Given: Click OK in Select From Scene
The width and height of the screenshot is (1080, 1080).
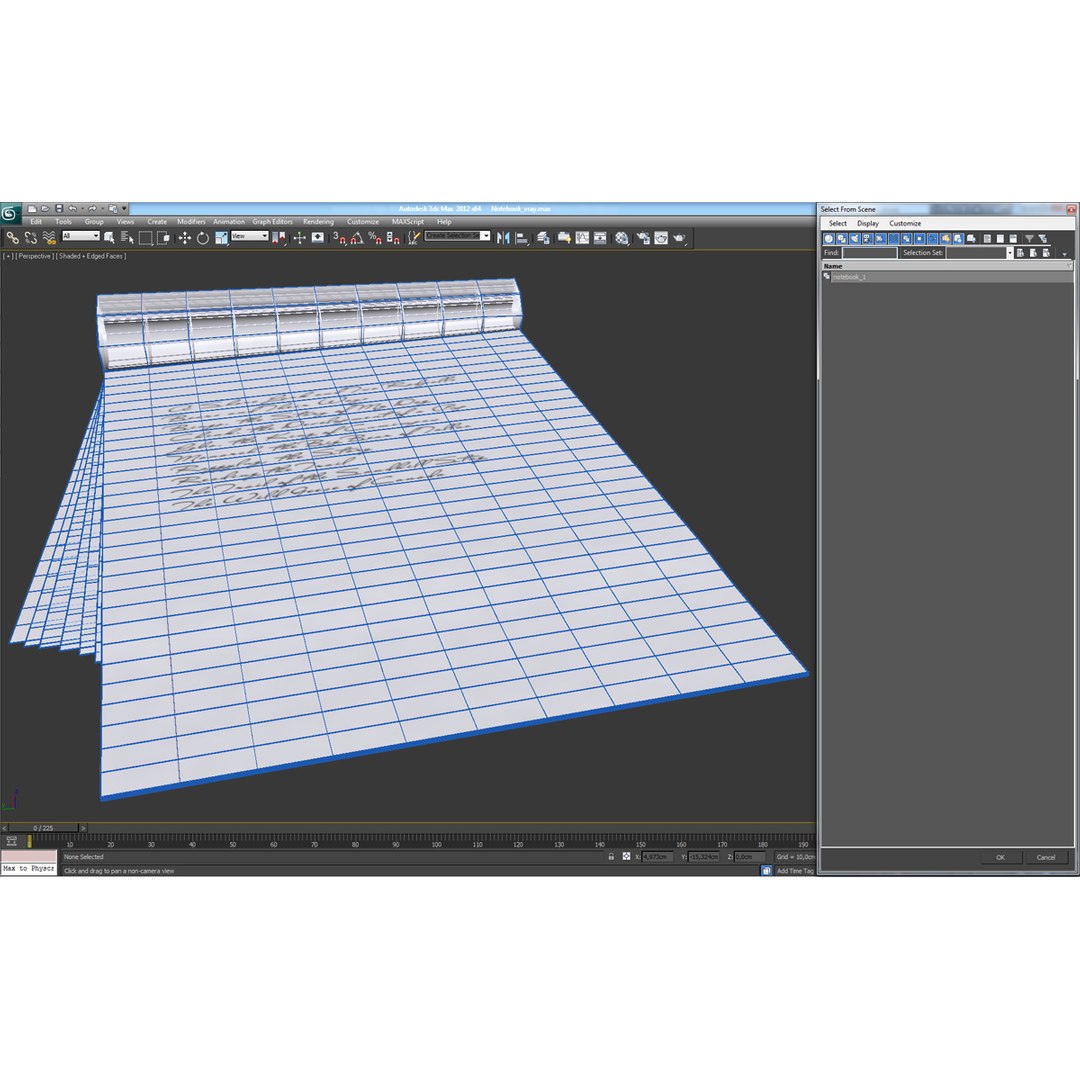Looking at the screenshot, I should [x=1000, y=858].
